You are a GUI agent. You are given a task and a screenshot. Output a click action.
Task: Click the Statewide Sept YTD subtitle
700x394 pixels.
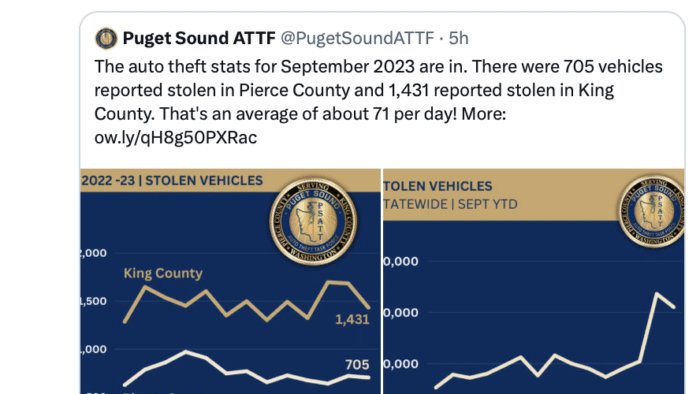pos(450,204)
